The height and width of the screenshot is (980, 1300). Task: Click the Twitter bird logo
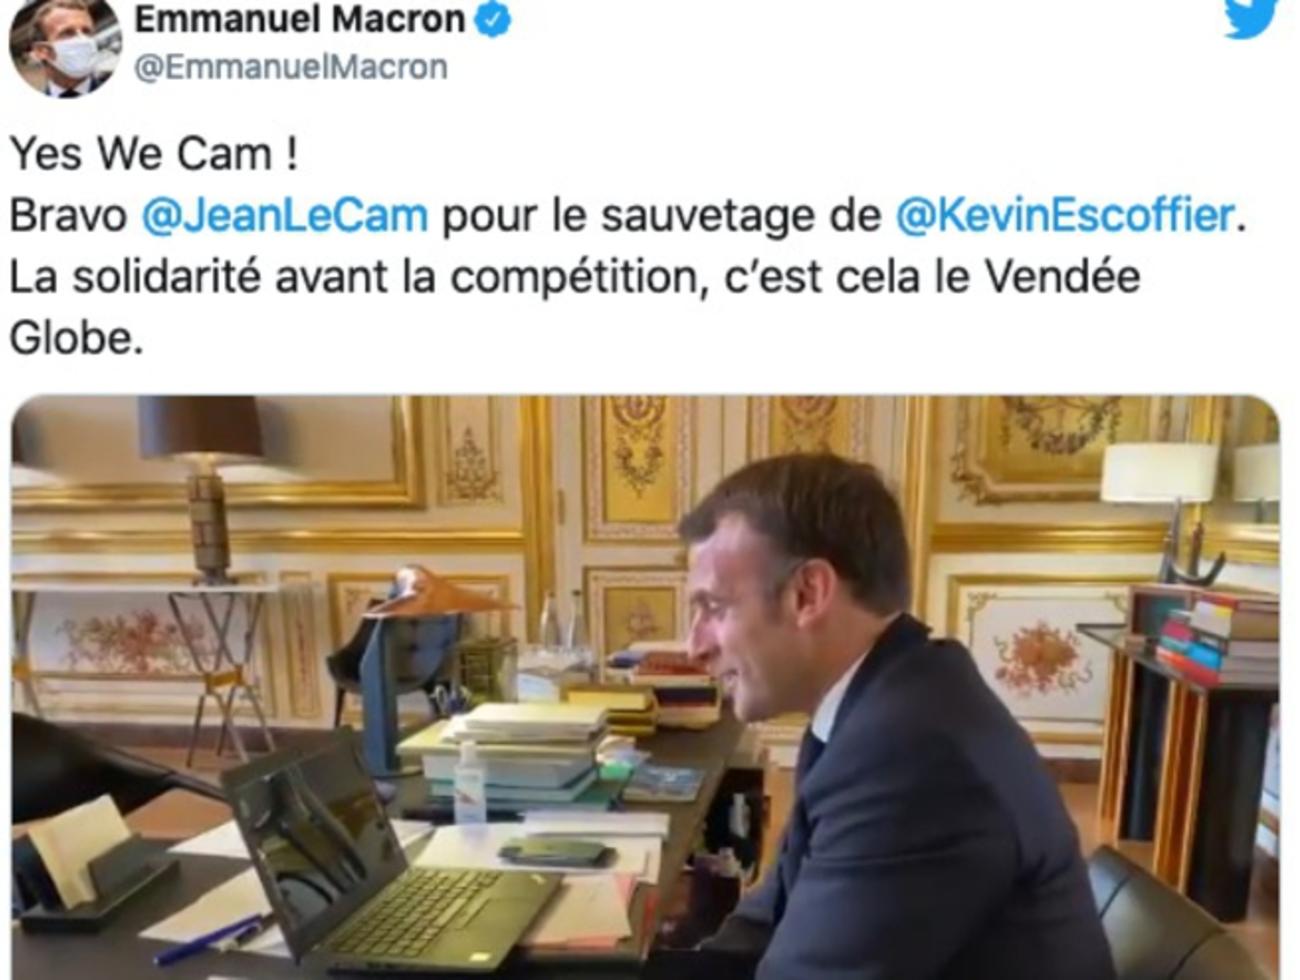coord(1252,18)
